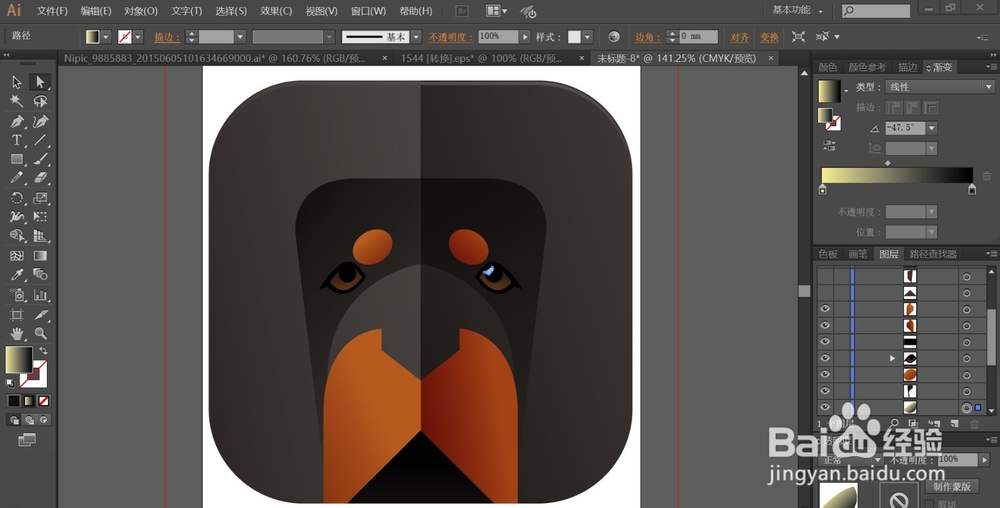The width and height of the screenshot is (1000, 508).
Task: Open fill color dropdown in control bar
Action: click(106, 37)
